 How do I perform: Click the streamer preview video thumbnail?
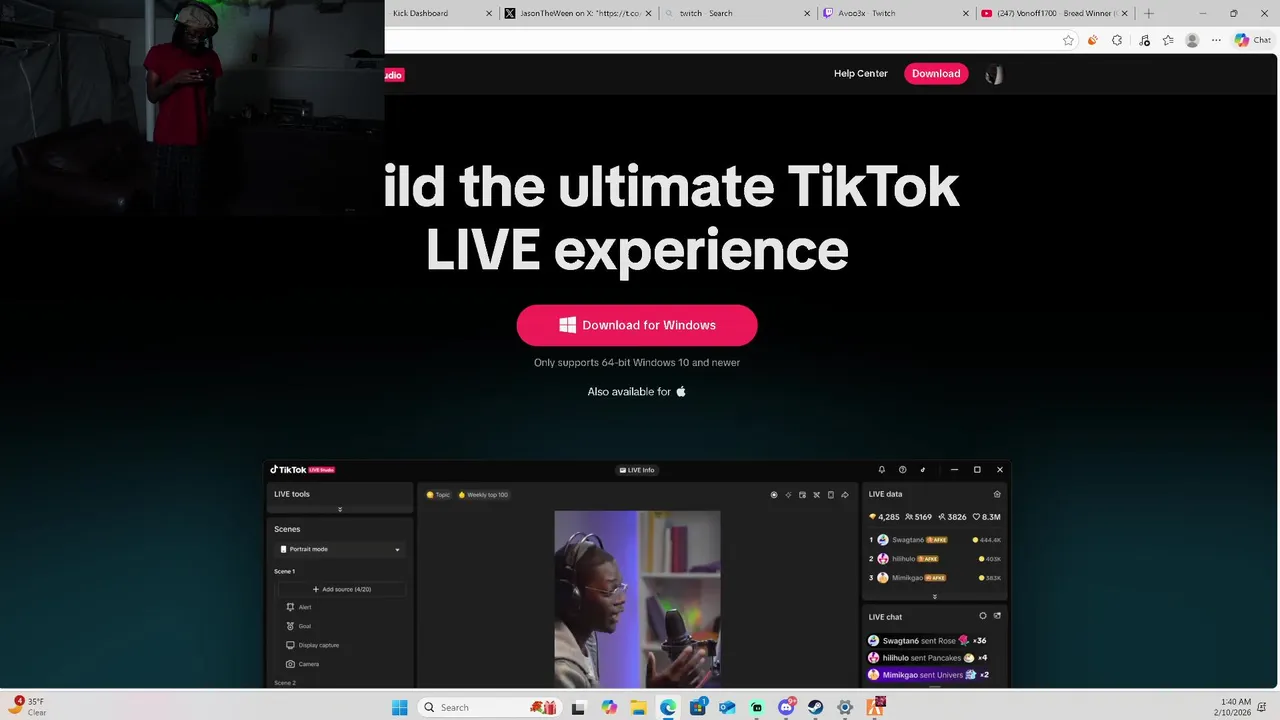(637, 599)
